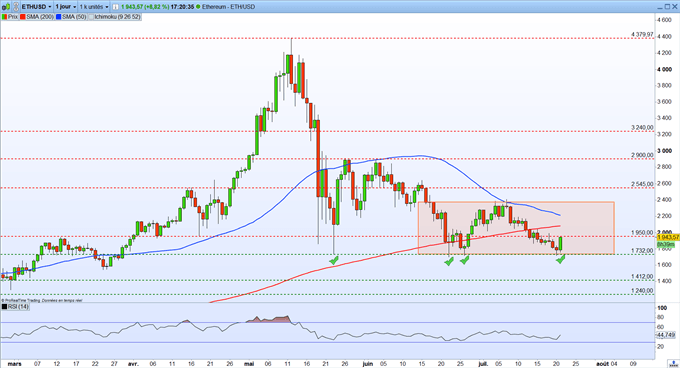Open the info icon before the price

click(115, 7)
